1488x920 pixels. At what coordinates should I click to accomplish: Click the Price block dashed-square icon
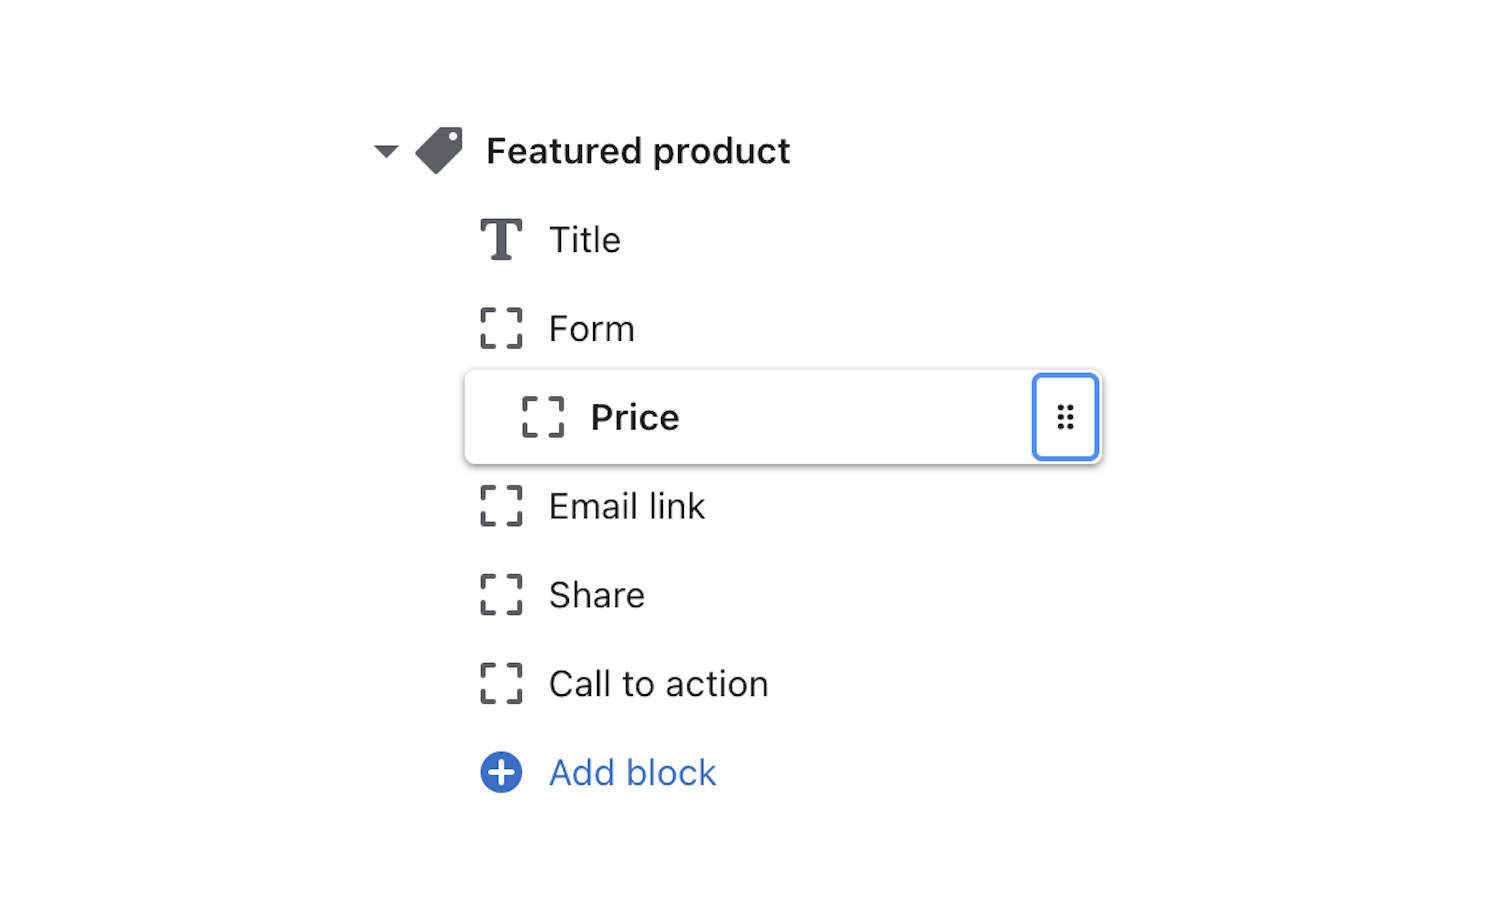click(x=543, y=417)
